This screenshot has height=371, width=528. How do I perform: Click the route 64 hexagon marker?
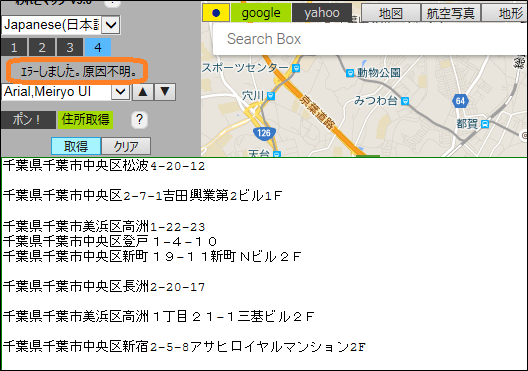point(460,101)
